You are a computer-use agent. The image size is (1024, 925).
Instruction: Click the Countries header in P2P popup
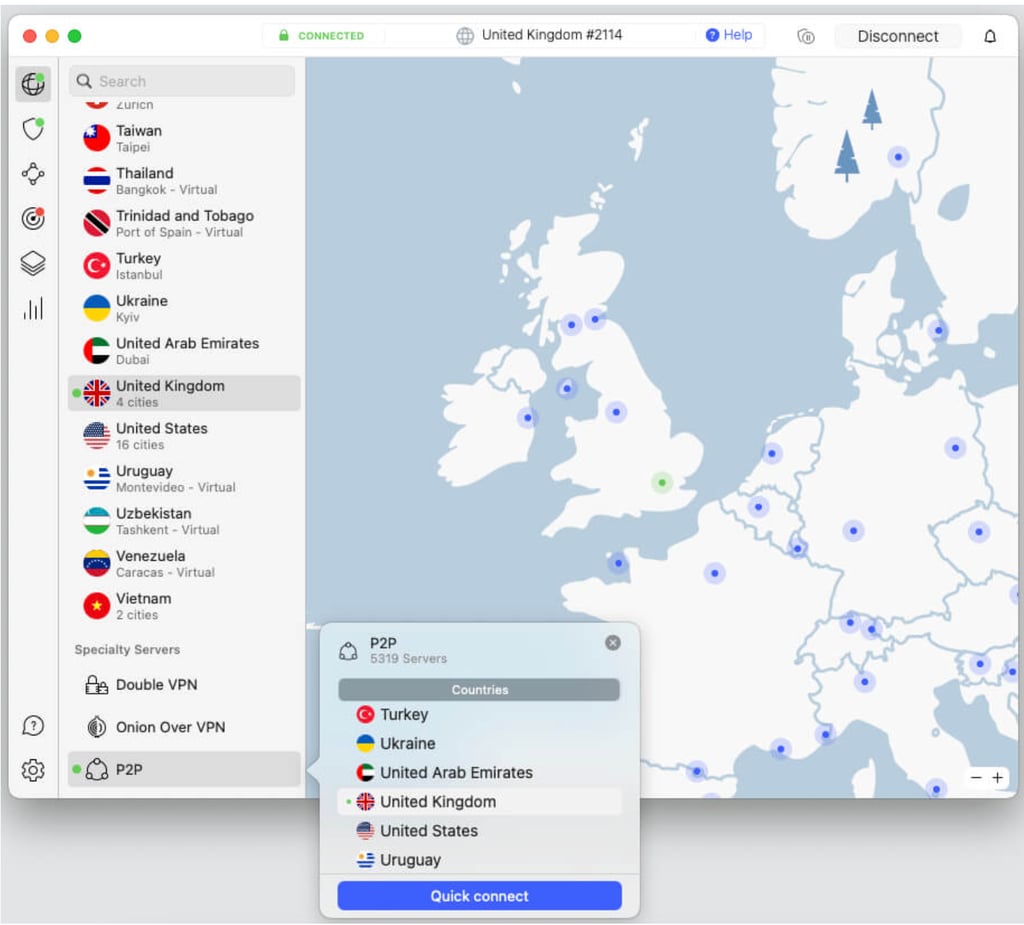(x=479, y=689)
